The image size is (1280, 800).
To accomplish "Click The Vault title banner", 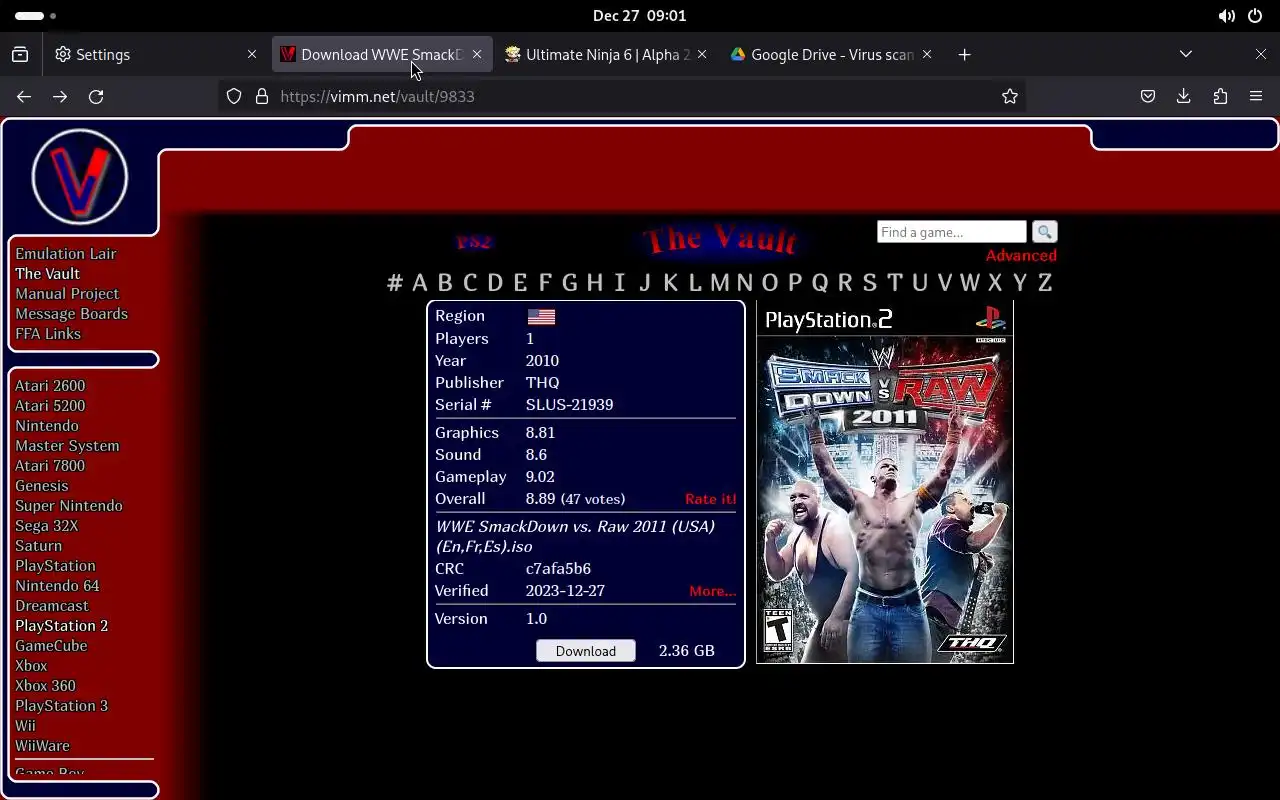I will coord(721,240).
